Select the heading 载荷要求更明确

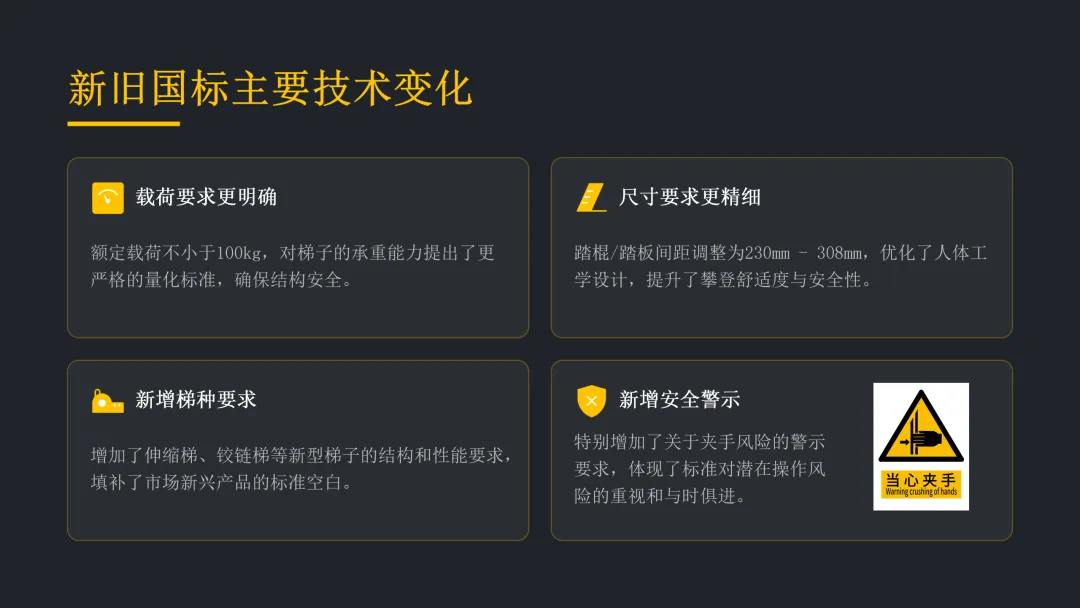pos(206,198)
